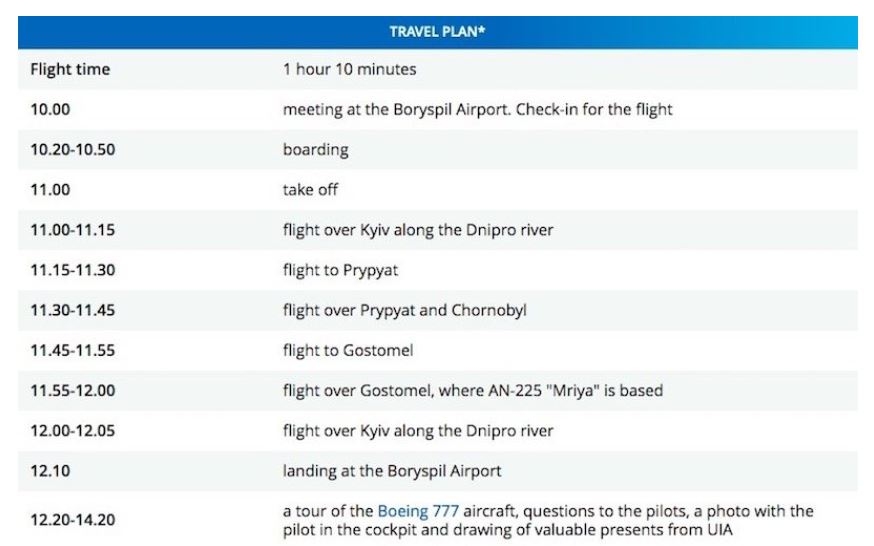874x546 pixels.
Task: Click the Boryspil Airport check-in meeting description
Action: click(477, 109)
